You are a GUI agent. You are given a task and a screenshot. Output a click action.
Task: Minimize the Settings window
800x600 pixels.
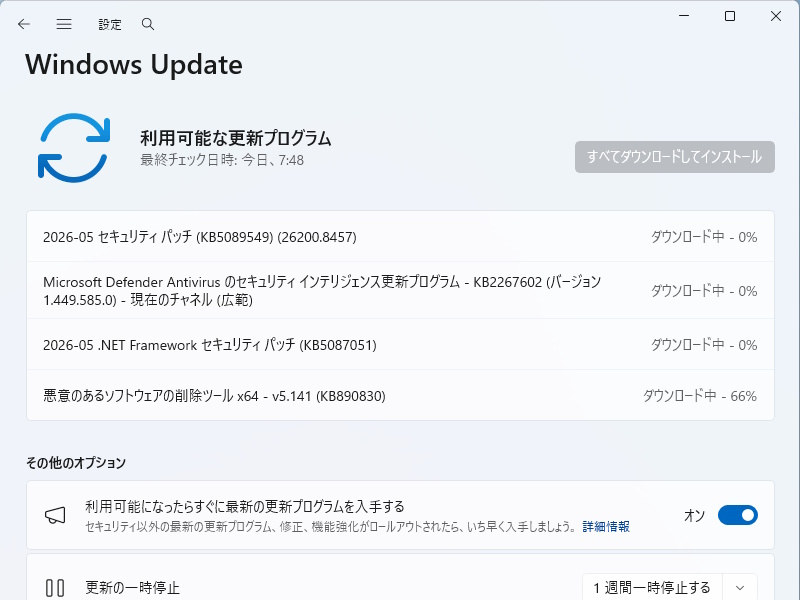[684, 16]
